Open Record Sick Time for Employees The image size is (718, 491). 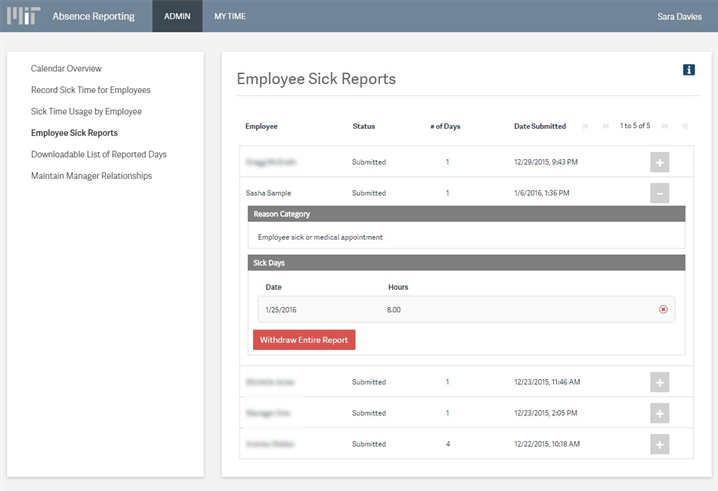(x=91, y=90)
